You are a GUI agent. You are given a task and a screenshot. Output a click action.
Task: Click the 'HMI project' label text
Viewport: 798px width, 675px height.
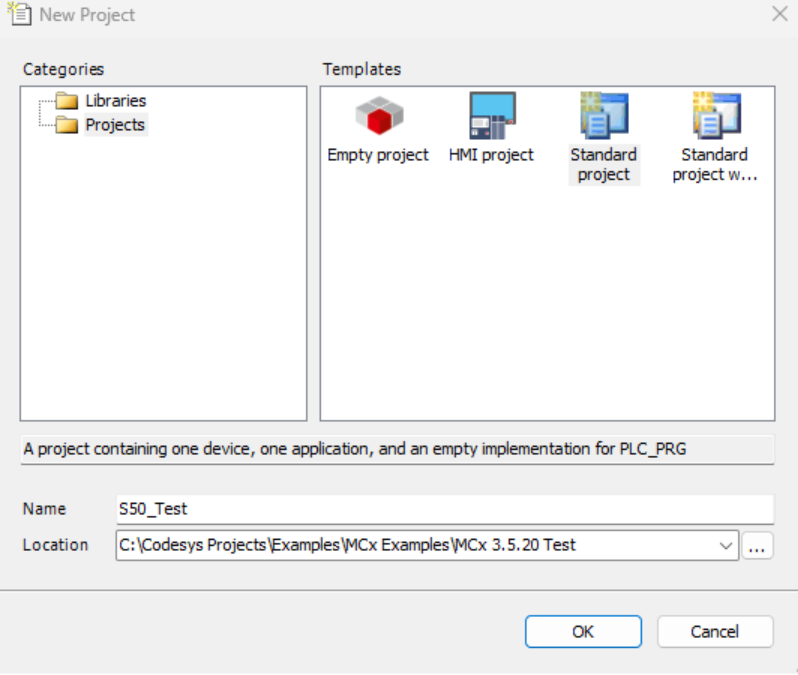point(491,155)
